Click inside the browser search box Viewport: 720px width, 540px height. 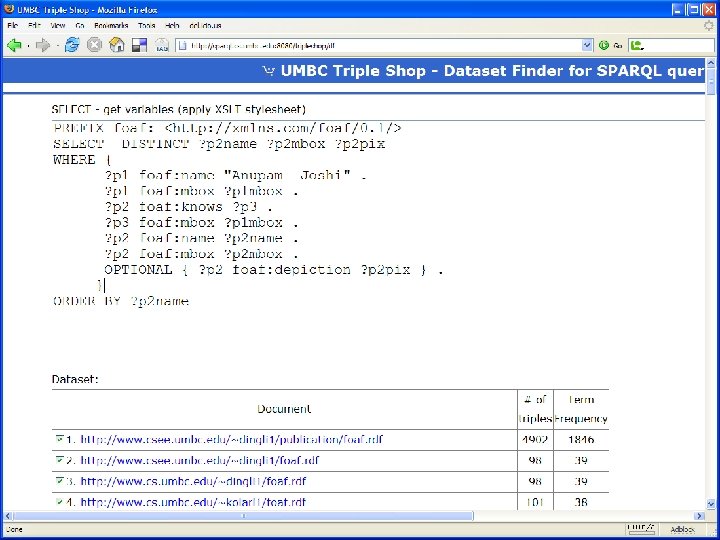[679, 45]
